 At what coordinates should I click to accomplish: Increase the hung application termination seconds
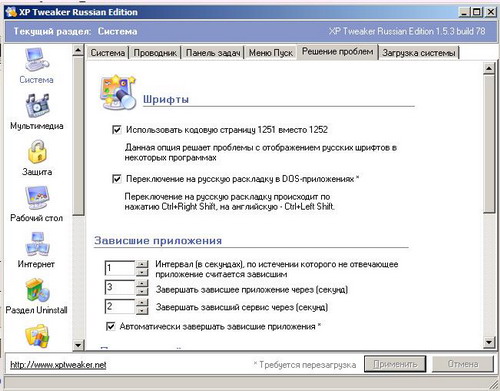pyautogui.click(x=142, y=283)
